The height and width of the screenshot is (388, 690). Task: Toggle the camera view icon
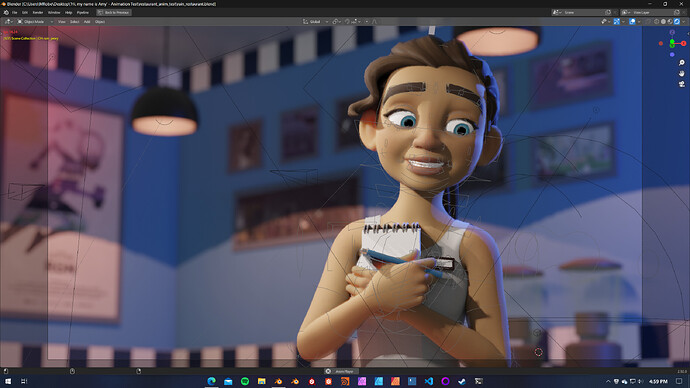682,84
